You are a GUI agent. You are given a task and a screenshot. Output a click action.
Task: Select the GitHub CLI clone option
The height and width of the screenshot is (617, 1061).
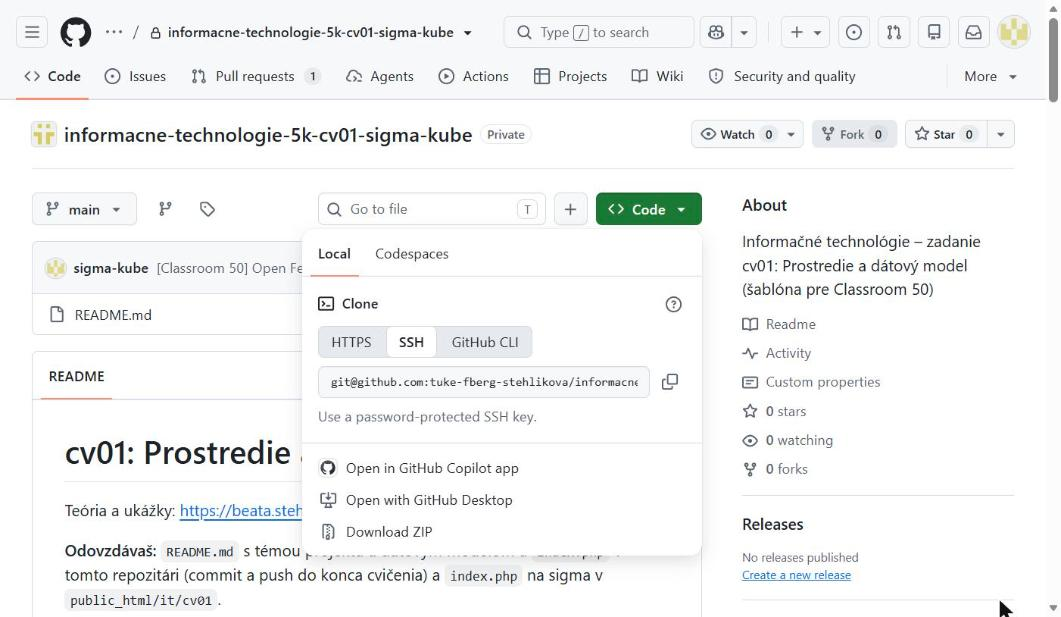pyautogui.click(x=484, y=342)
